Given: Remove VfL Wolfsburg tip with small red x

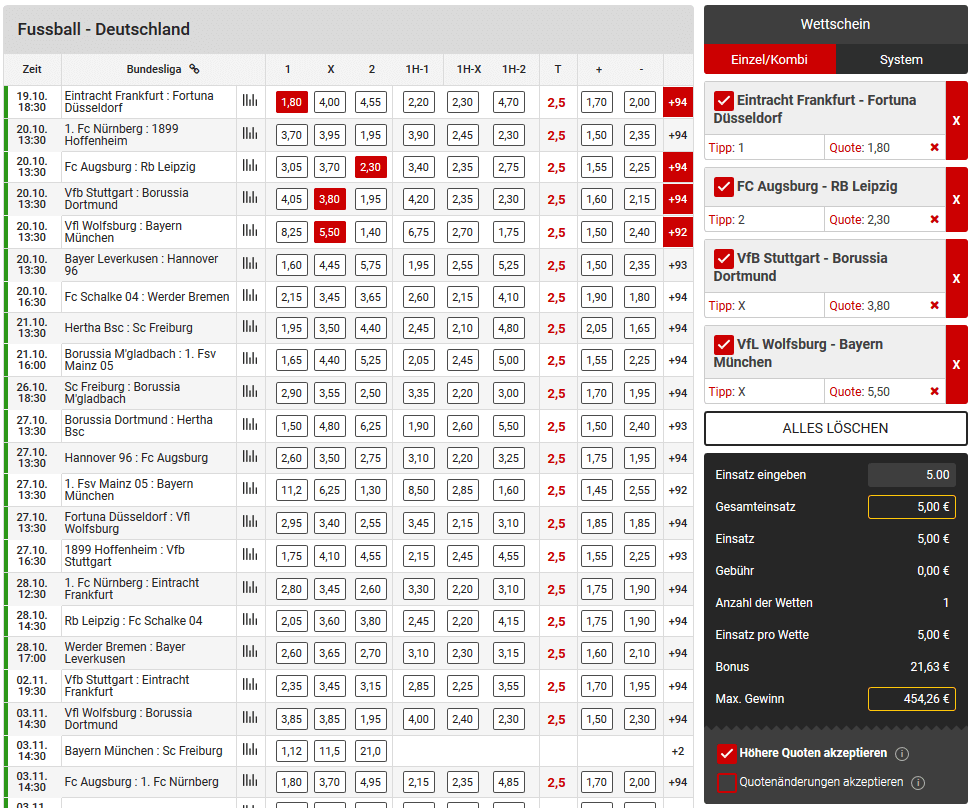Looking at the screenshot, I should pos(934,391).
